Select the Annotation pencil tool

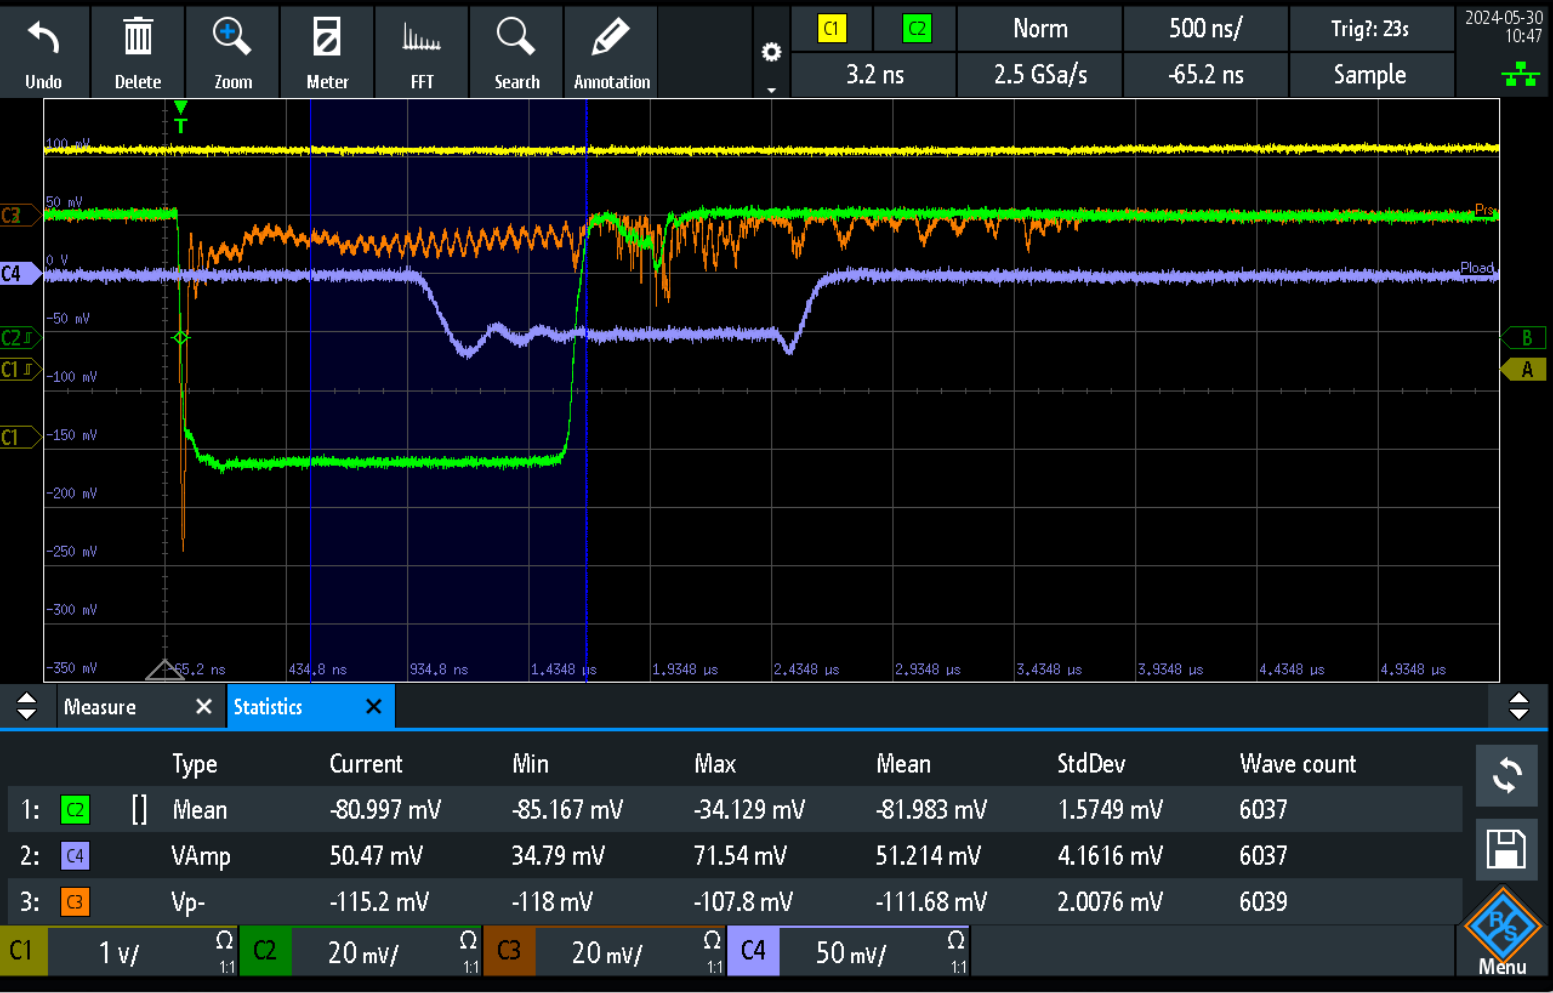(611, 52)
